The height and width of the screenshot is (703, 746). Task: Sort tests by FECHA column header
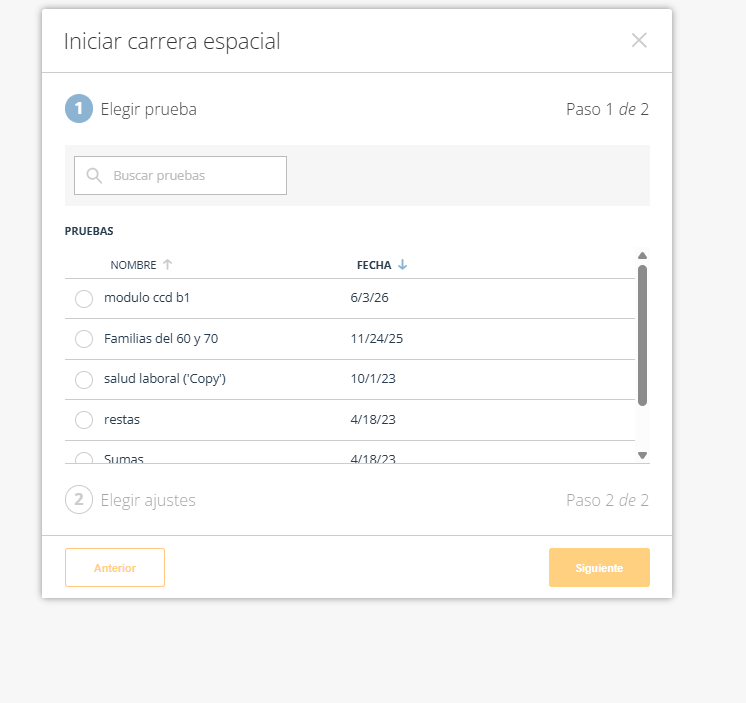pos(374,265)
